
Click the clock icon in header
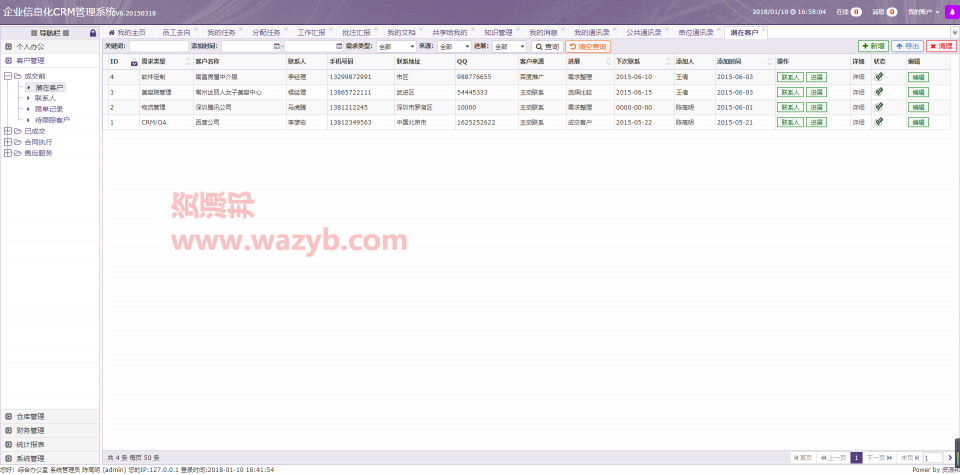tap(793, 12)
